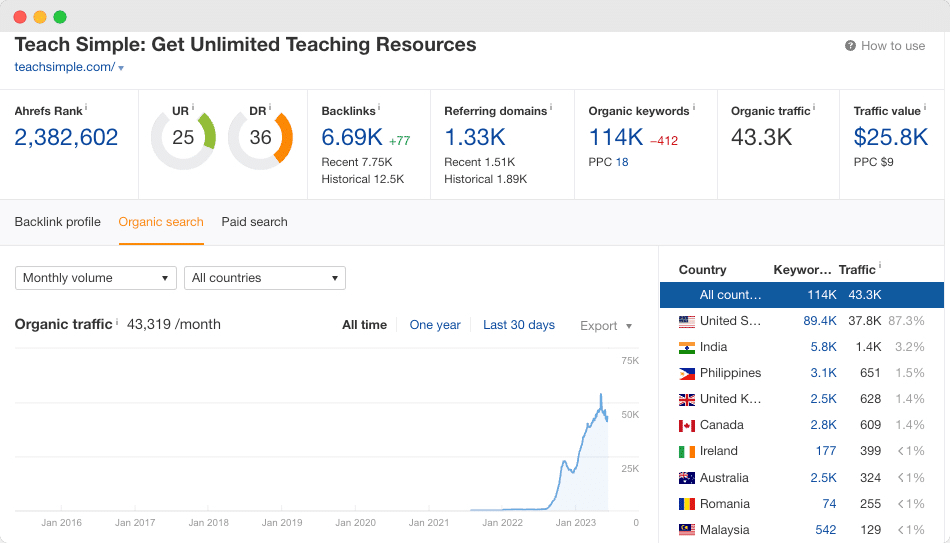Click Historical 1.89K referring domains text
This screenshot has width=950, height=543.
[485, 179]
